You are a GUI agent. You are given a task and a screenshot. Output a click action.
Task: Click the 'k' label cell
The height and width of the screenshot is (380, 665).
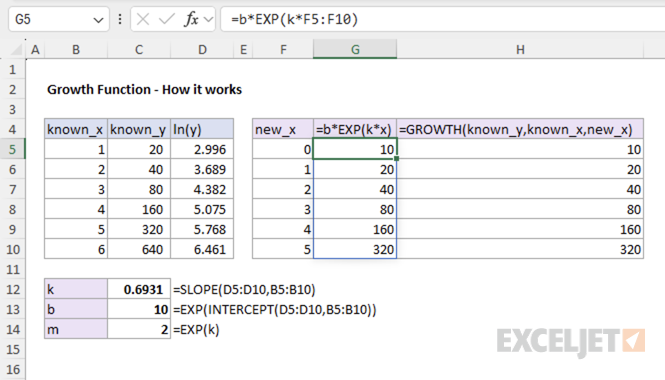[x=76, y=289]
